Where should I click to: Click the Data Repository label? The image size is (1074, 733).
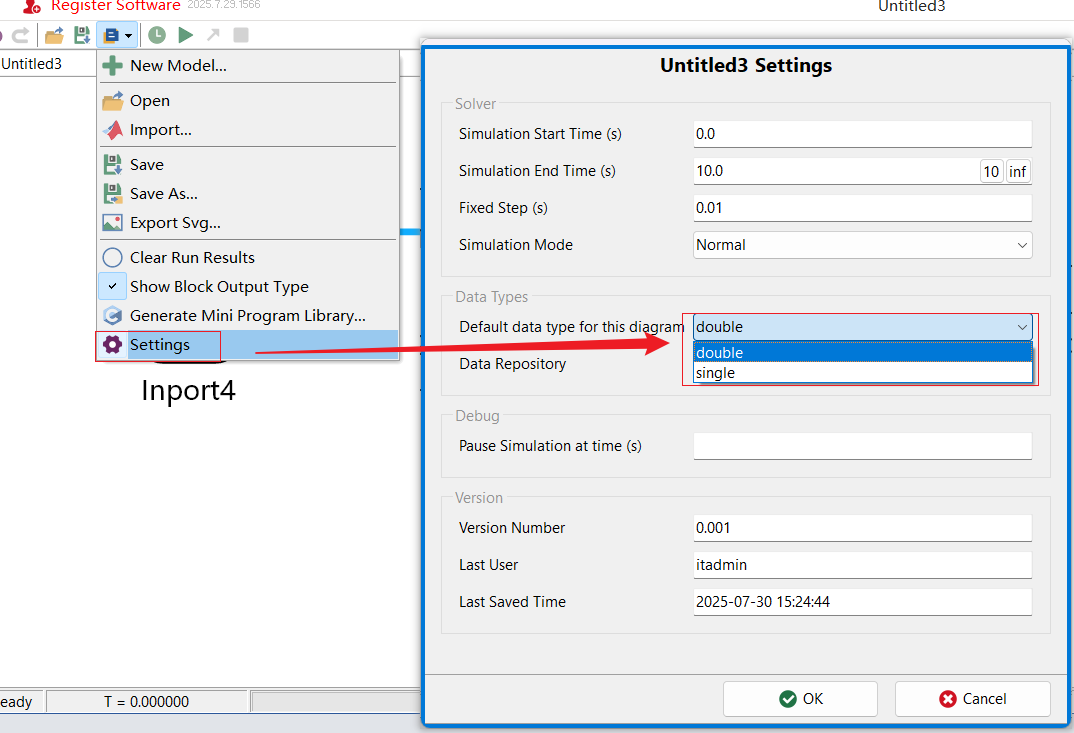click(x=512, y=364)
